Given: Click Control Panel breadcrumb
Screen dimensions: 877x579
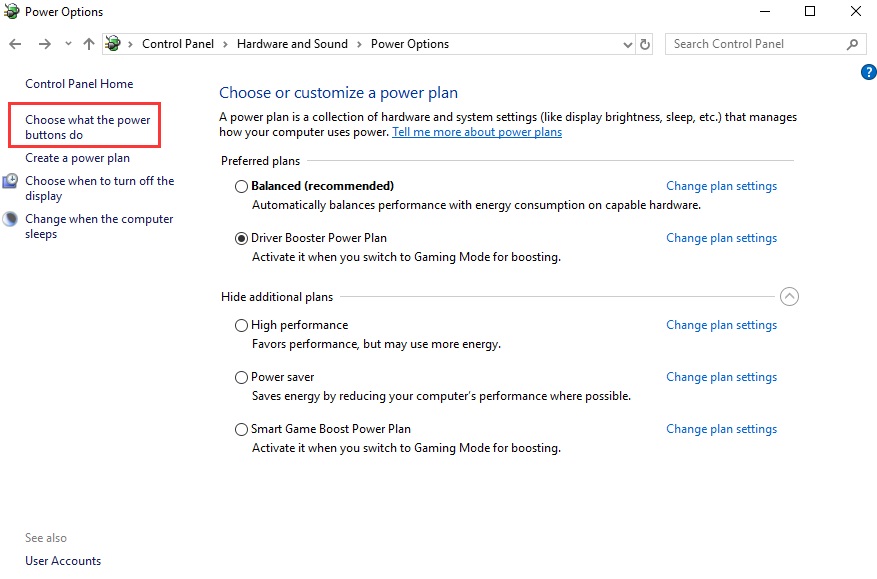Looking at the screenshot, I should pyautogui.click(x=178, y=44).
